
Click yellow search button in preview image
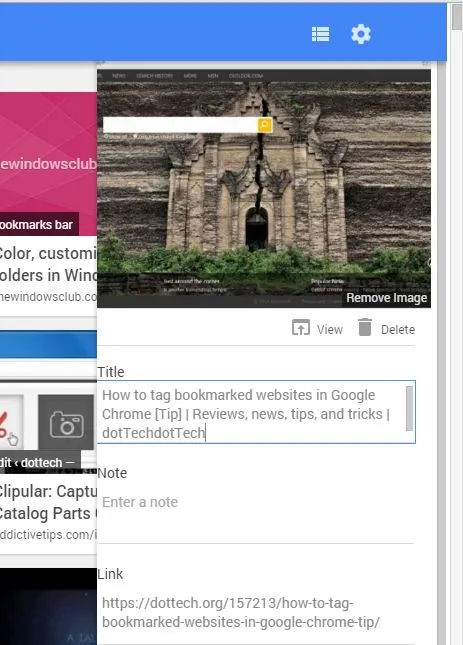(x=265, y=125)
